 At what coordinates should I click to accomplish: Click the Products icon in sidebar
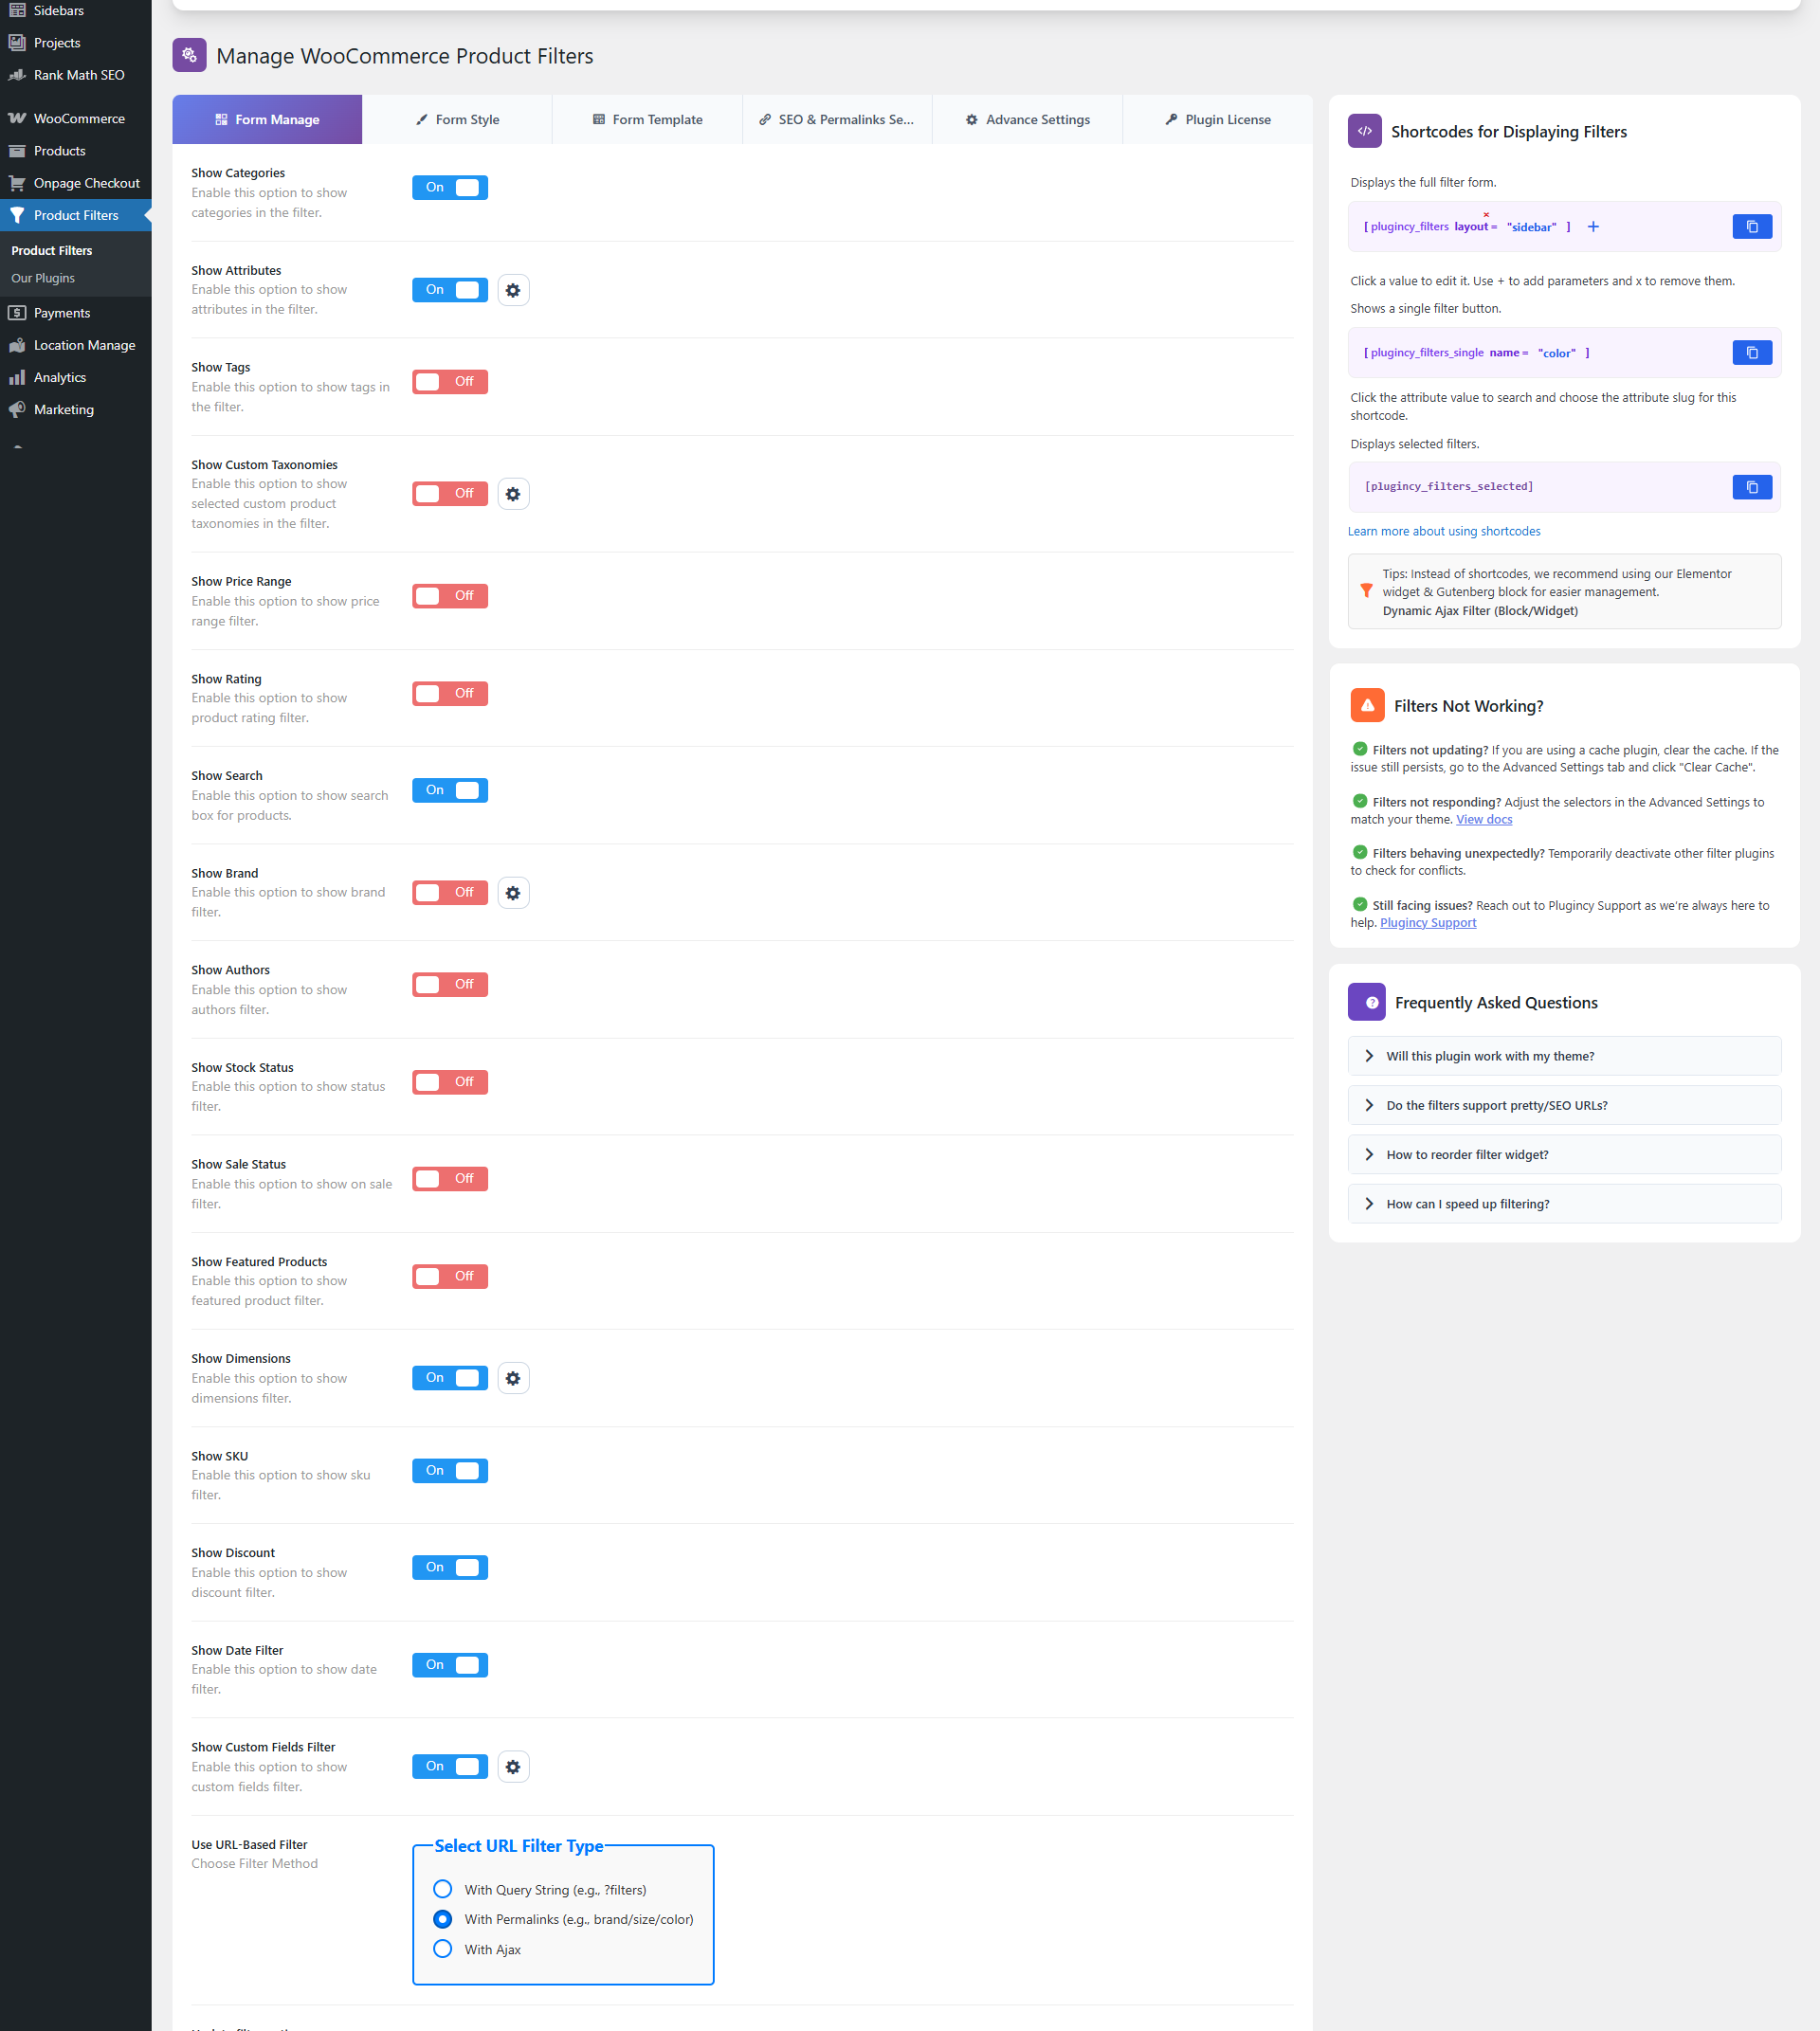17,151
